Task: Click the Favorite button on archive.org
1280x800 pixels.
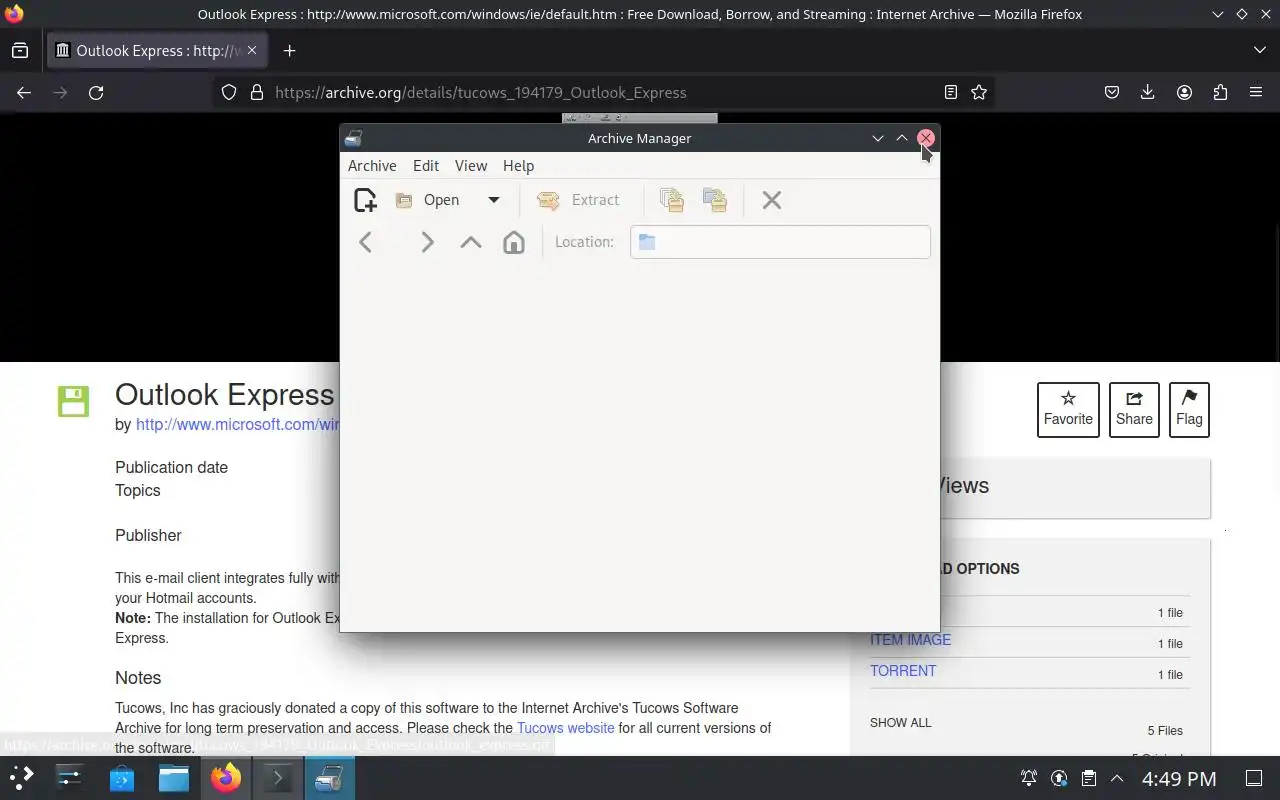Action: coord(1068,410)
